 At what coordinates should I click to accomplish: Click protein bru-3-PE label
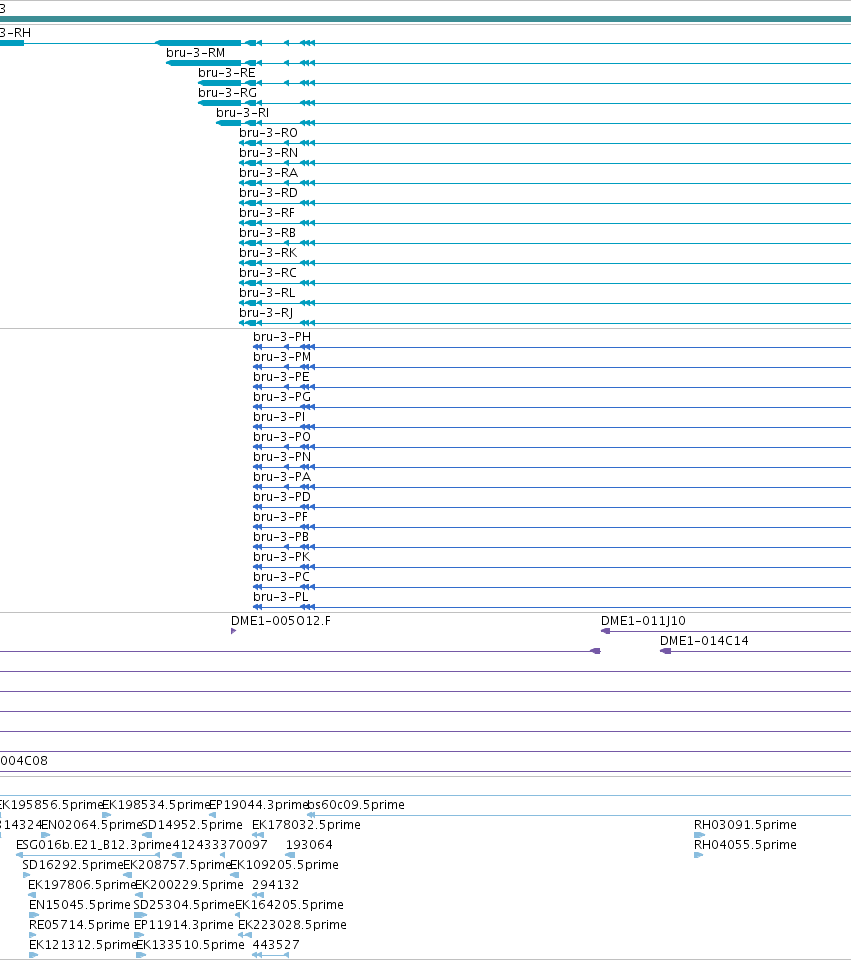[281, 377]
